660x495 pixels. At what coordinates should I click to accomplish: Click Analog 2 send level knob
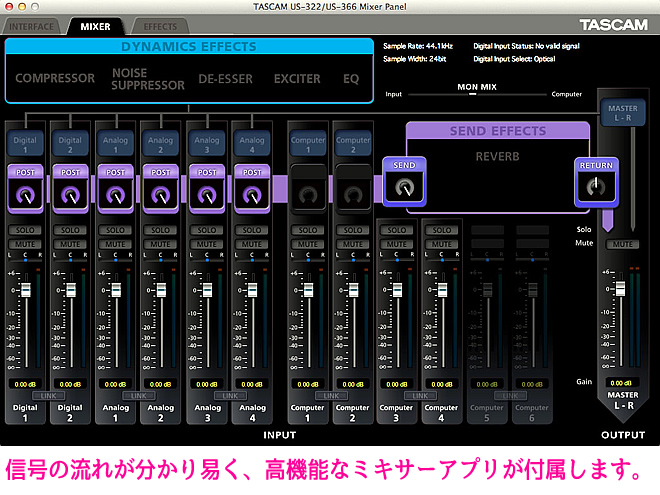[160, 195]
